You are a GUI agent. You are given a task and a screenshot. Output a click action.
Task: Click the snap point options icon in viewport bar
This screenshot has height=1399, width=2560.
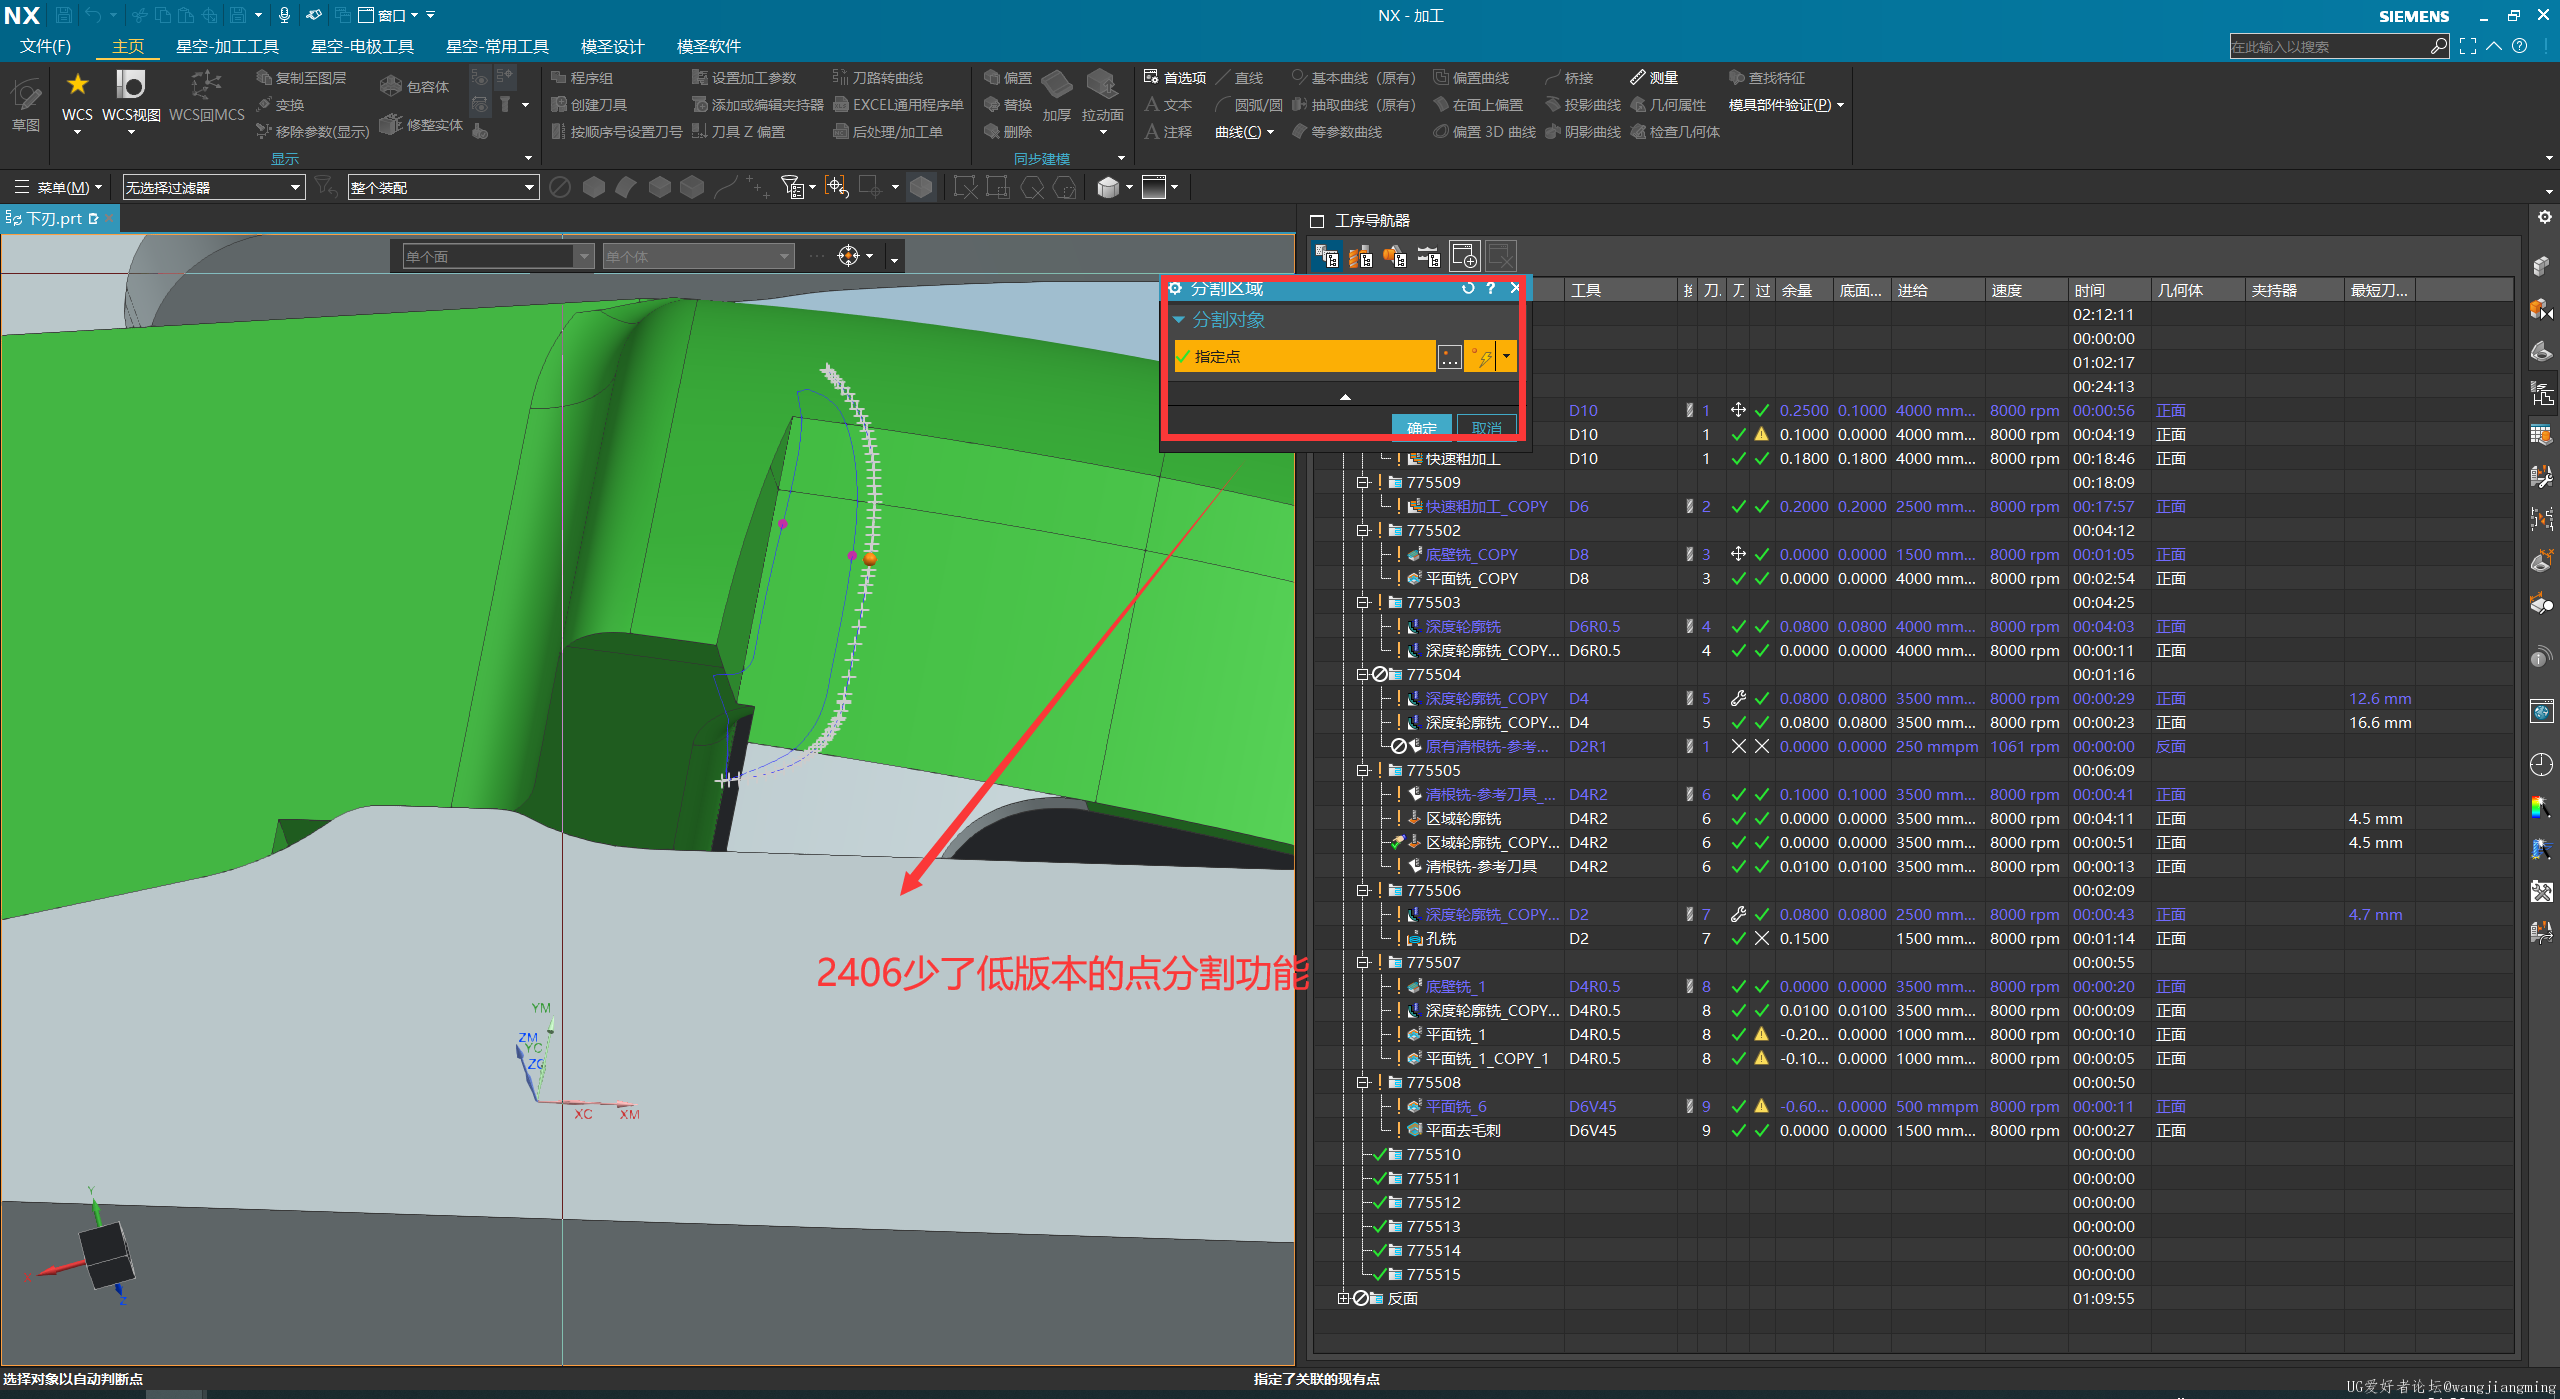[x=849, y=256]
